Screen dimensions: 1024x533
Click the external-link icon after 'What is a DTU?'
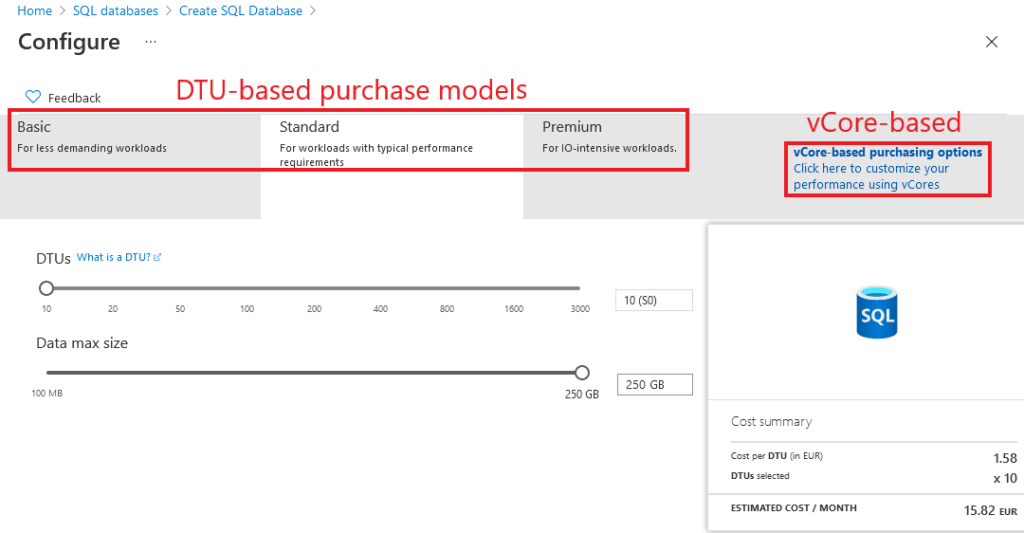(158, 258)
